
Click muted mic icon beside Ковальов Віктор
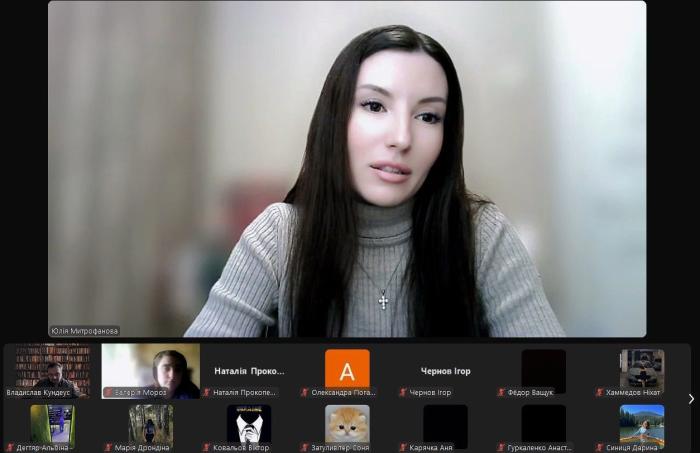pyautogui.click(x=206, y=448)
